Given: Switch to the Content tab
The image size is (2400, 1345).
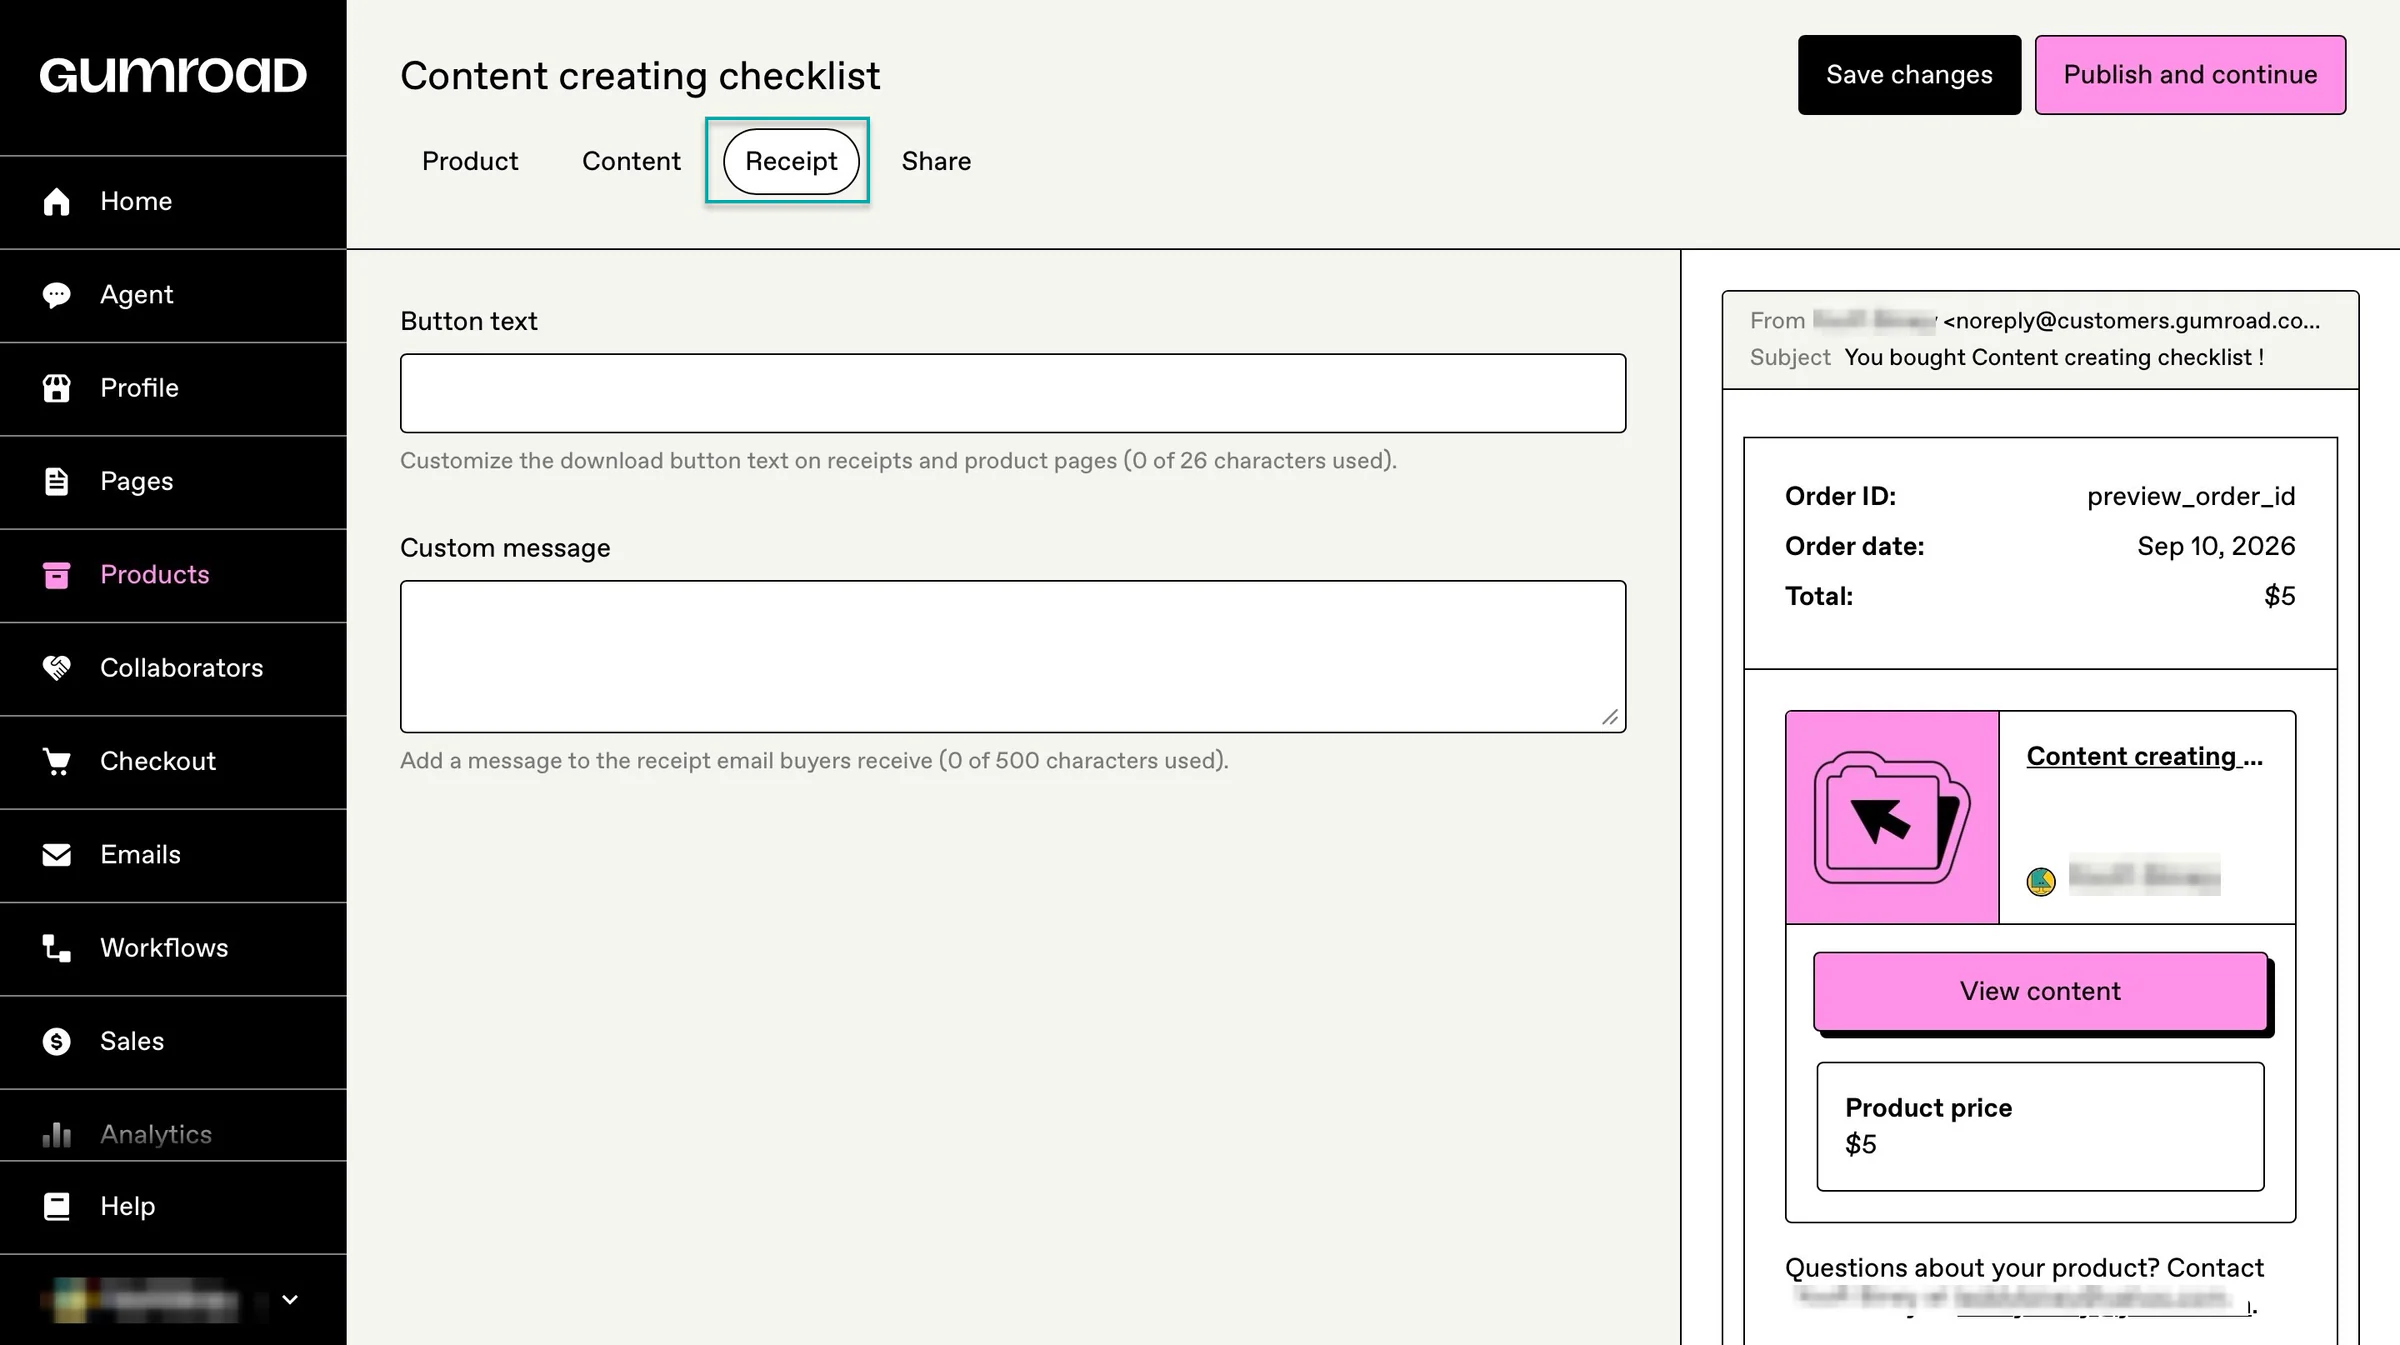Looking at the screenshot, I should click(631, 161).
